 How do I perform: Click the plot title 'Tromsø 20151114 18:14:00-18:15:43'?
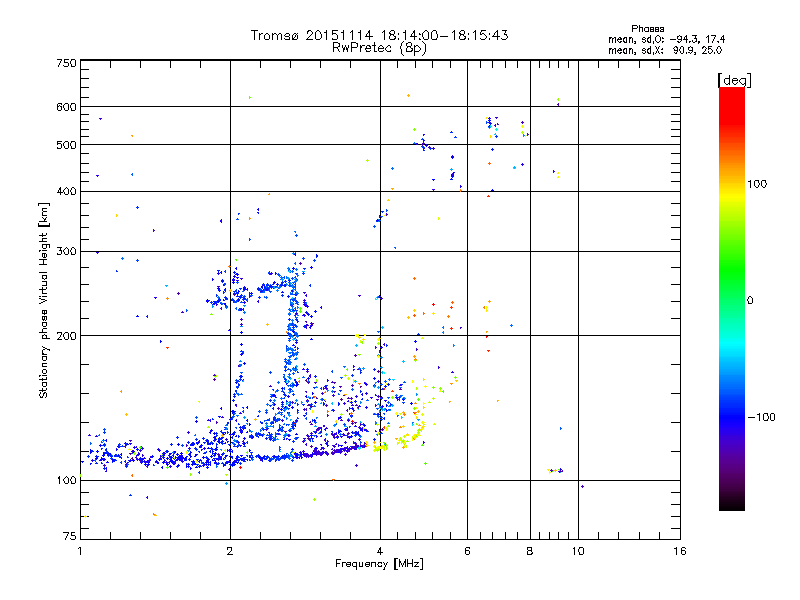coord(379,35)
